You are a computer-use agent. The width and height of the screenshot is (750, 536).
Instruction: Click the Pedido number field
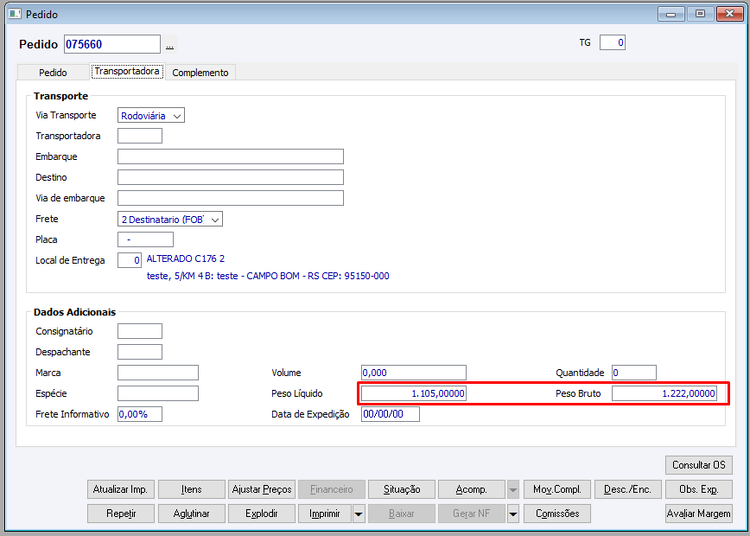point(112,44)
